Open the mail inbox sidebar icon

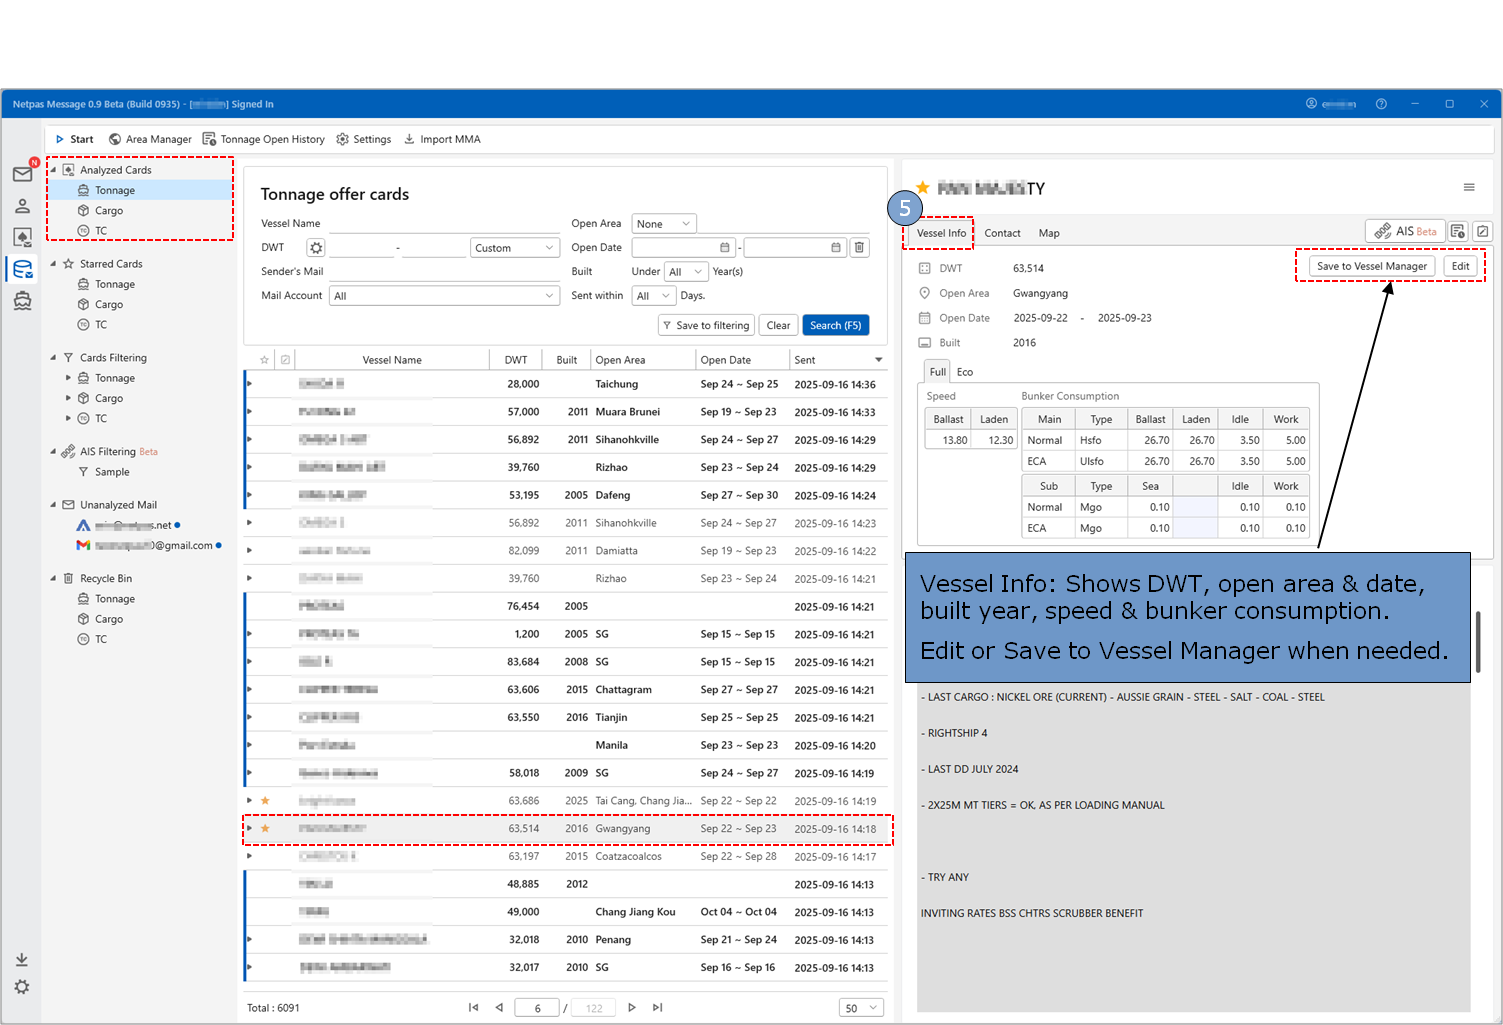[x=22, y=174]
